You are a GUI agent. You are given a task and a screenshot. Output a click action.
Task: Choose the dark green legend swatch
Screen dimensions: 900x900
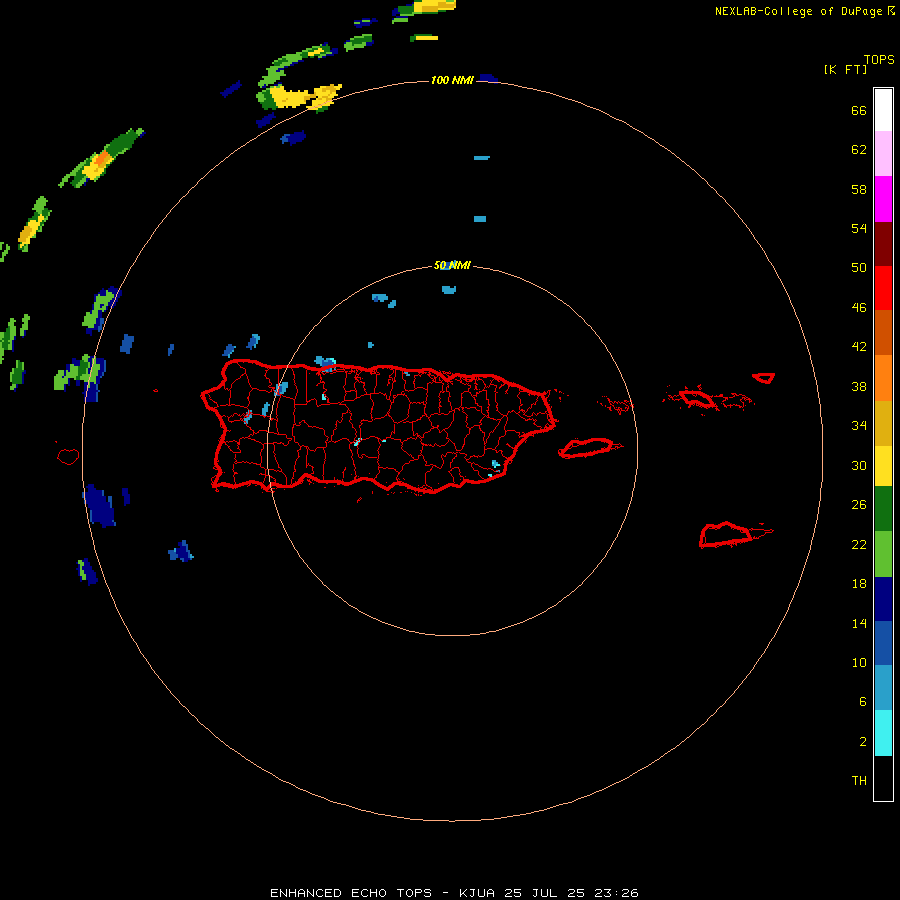pyautogui.click(x=883, y=509)
